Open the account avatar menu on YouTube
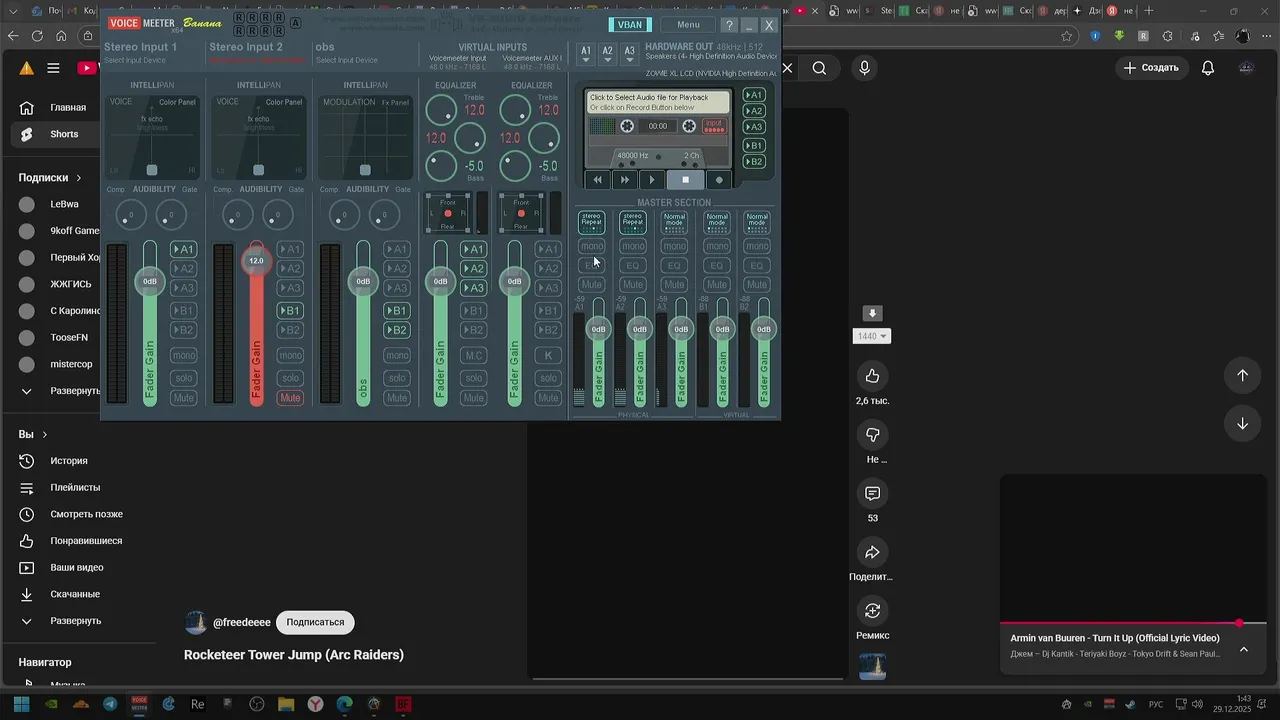The width and height of the screenshot is (1280, 720). coord(1246,68)
